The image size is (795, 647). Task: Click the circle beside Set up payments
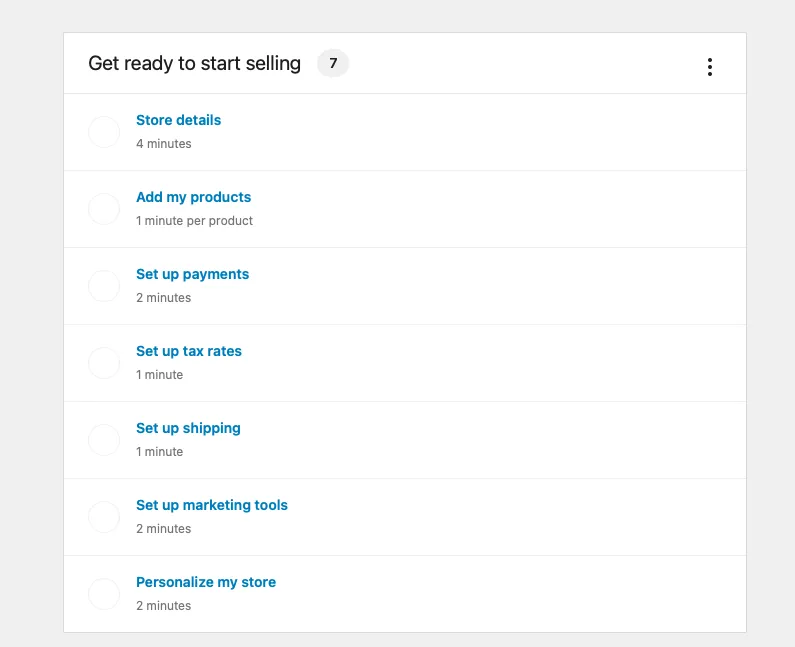tap(104, 286)
